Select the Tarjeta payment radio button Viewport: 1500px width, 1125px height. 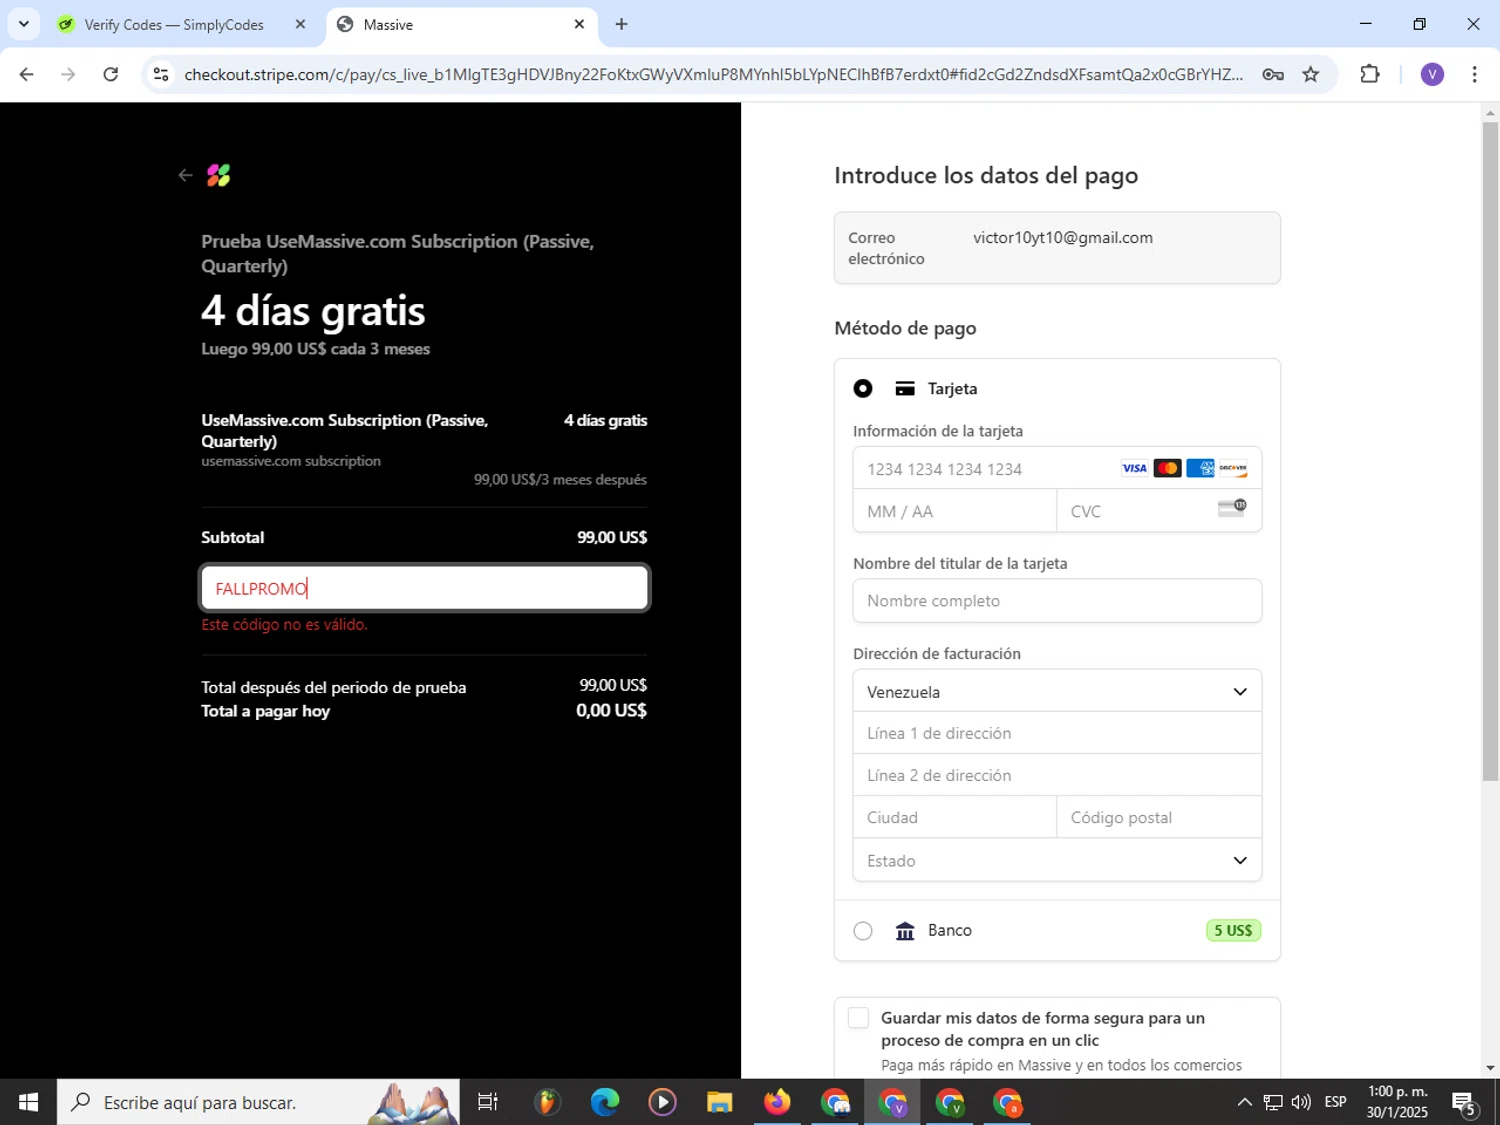coord(863,389)
